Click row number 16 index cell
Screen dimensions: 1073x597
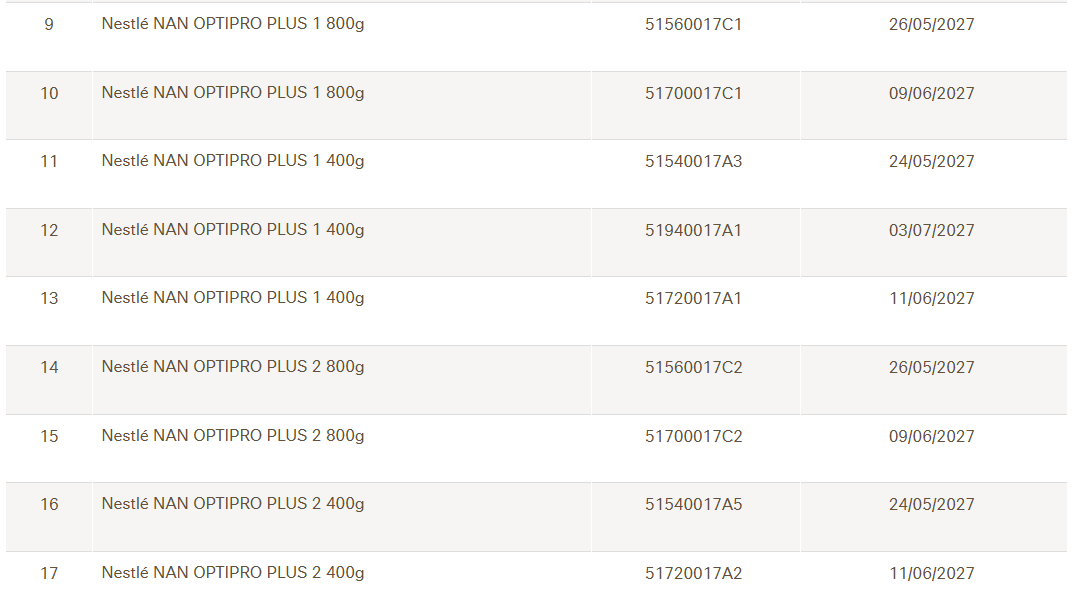[49, 505]
